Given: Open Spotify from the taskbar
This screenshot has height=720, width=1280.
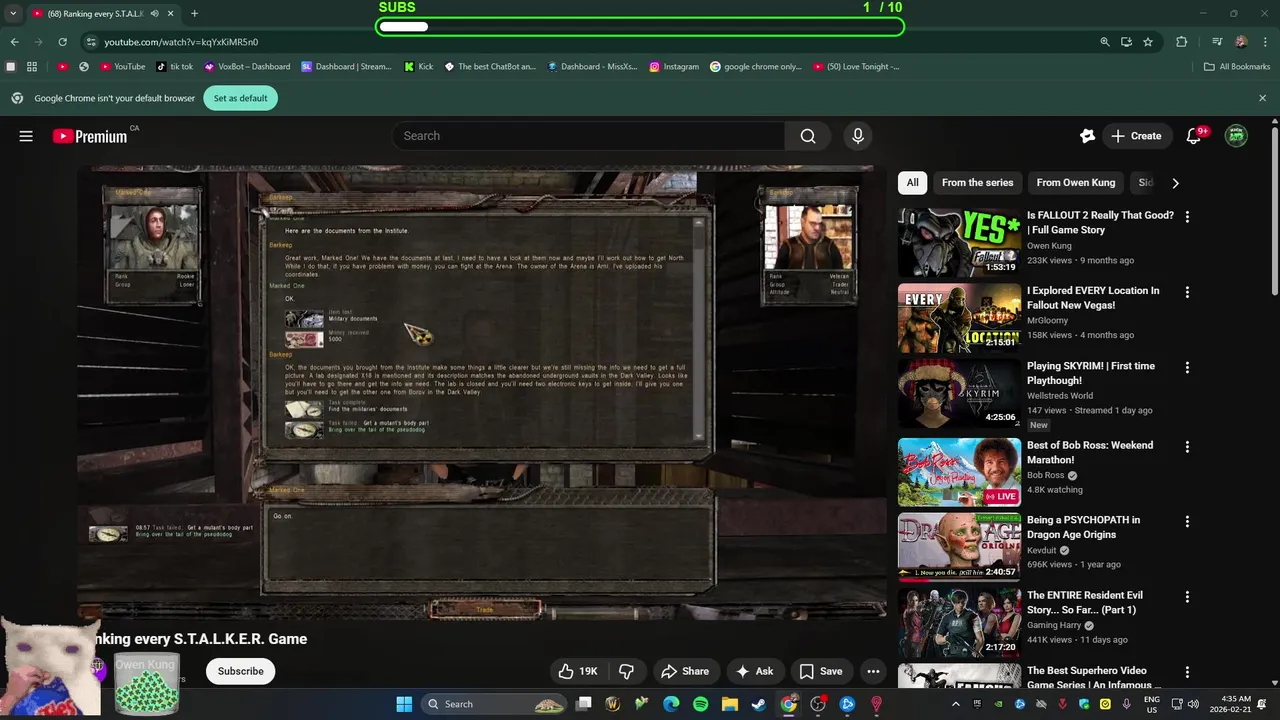Looking at the screenshot, I should [x=700, y=704].
